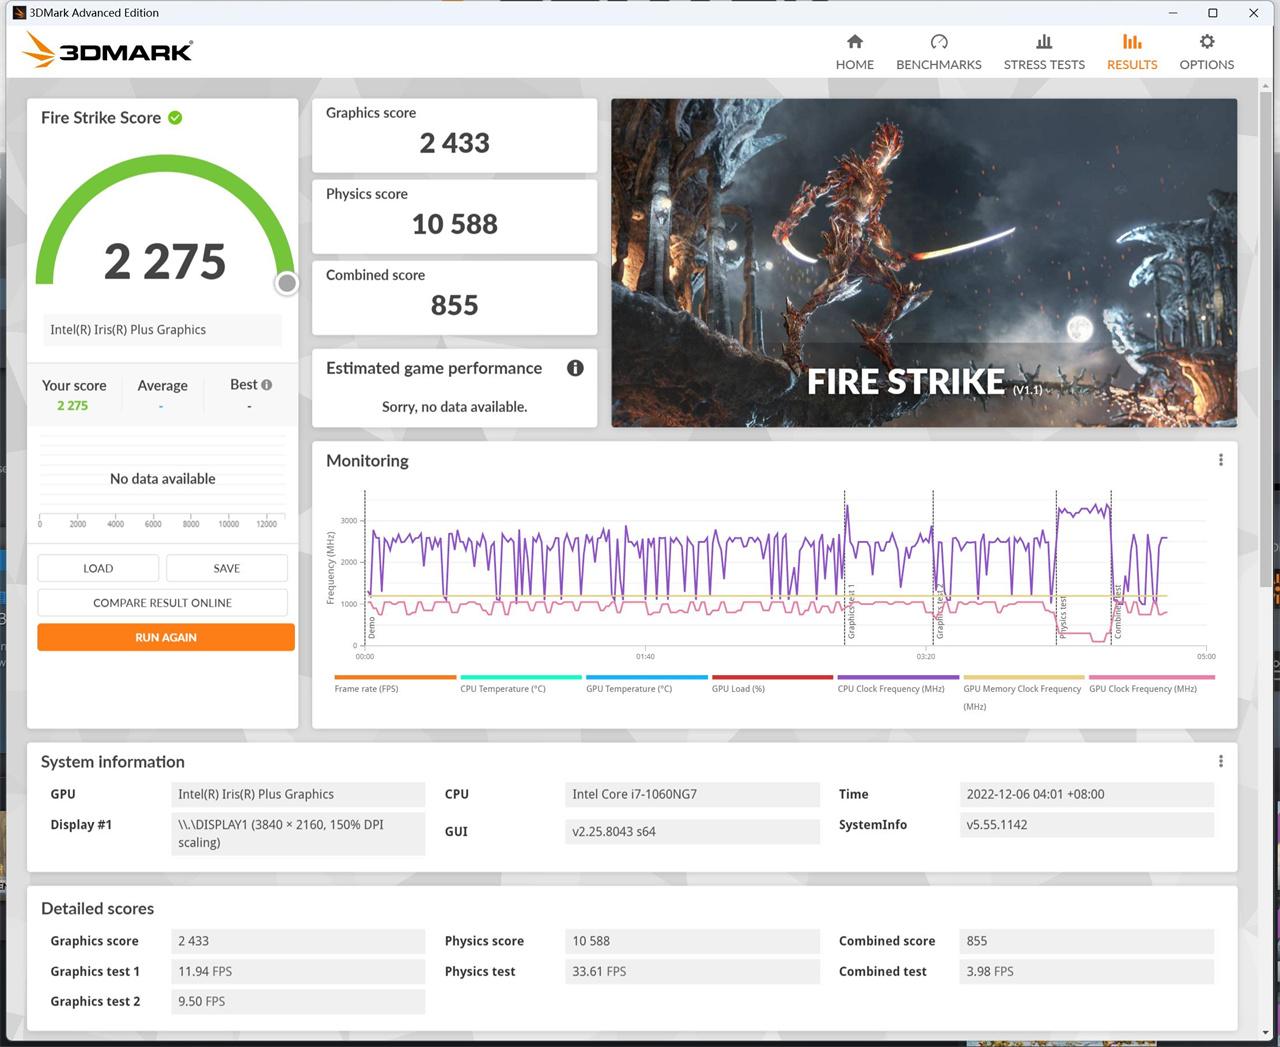This screenshot has height=1047, width=1280.
Task: Click info icon beside Estimated game performance
Action: (575, 368)
